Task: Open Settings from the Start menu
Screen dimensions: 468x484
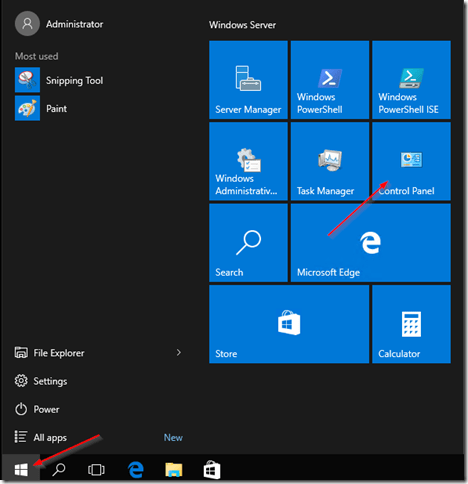Action: (x=41, y=381)
